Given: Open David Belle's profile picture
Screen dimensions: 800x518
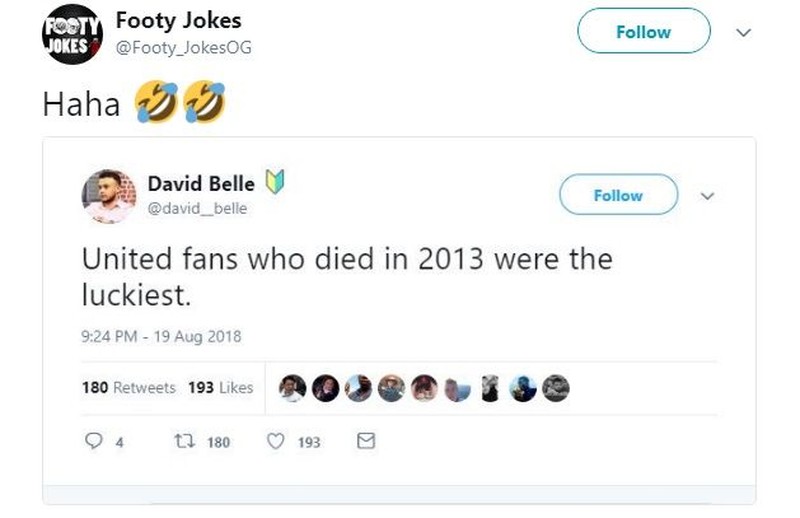Looking at the screenshot, I should pos(108,196).
